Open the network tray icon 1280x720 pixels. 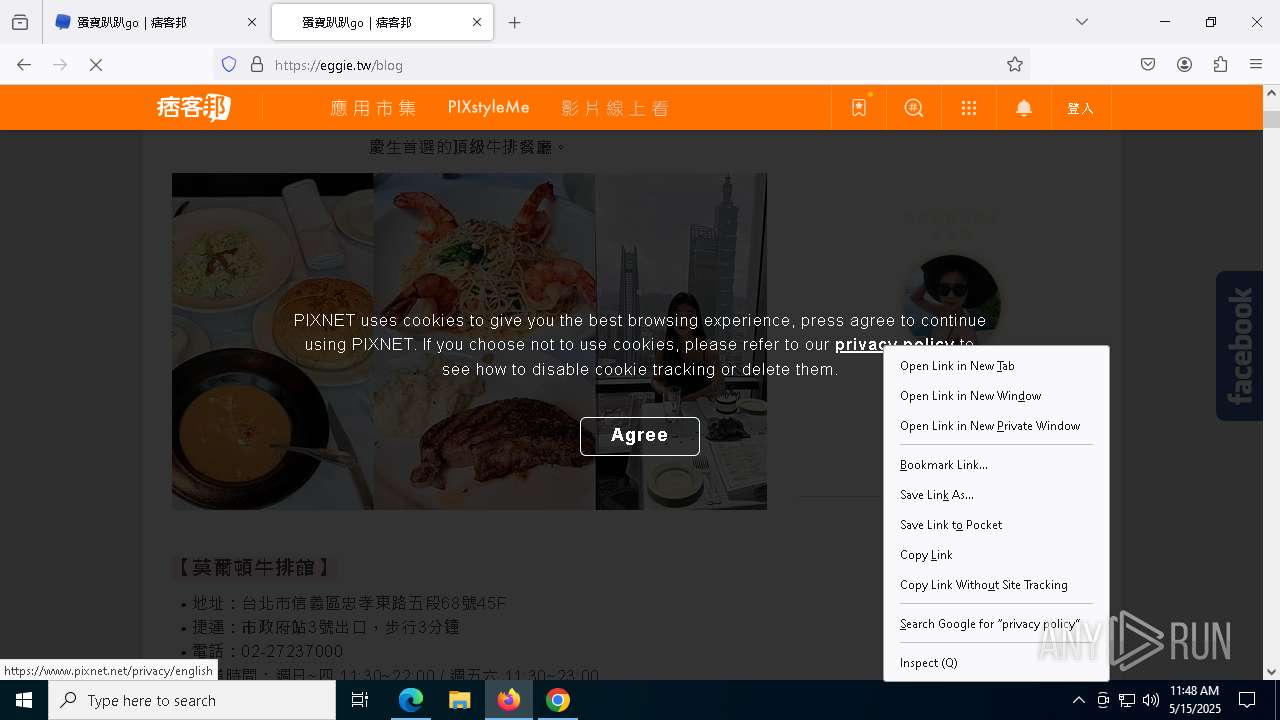pyautogui.click(x=1127, y=700)
